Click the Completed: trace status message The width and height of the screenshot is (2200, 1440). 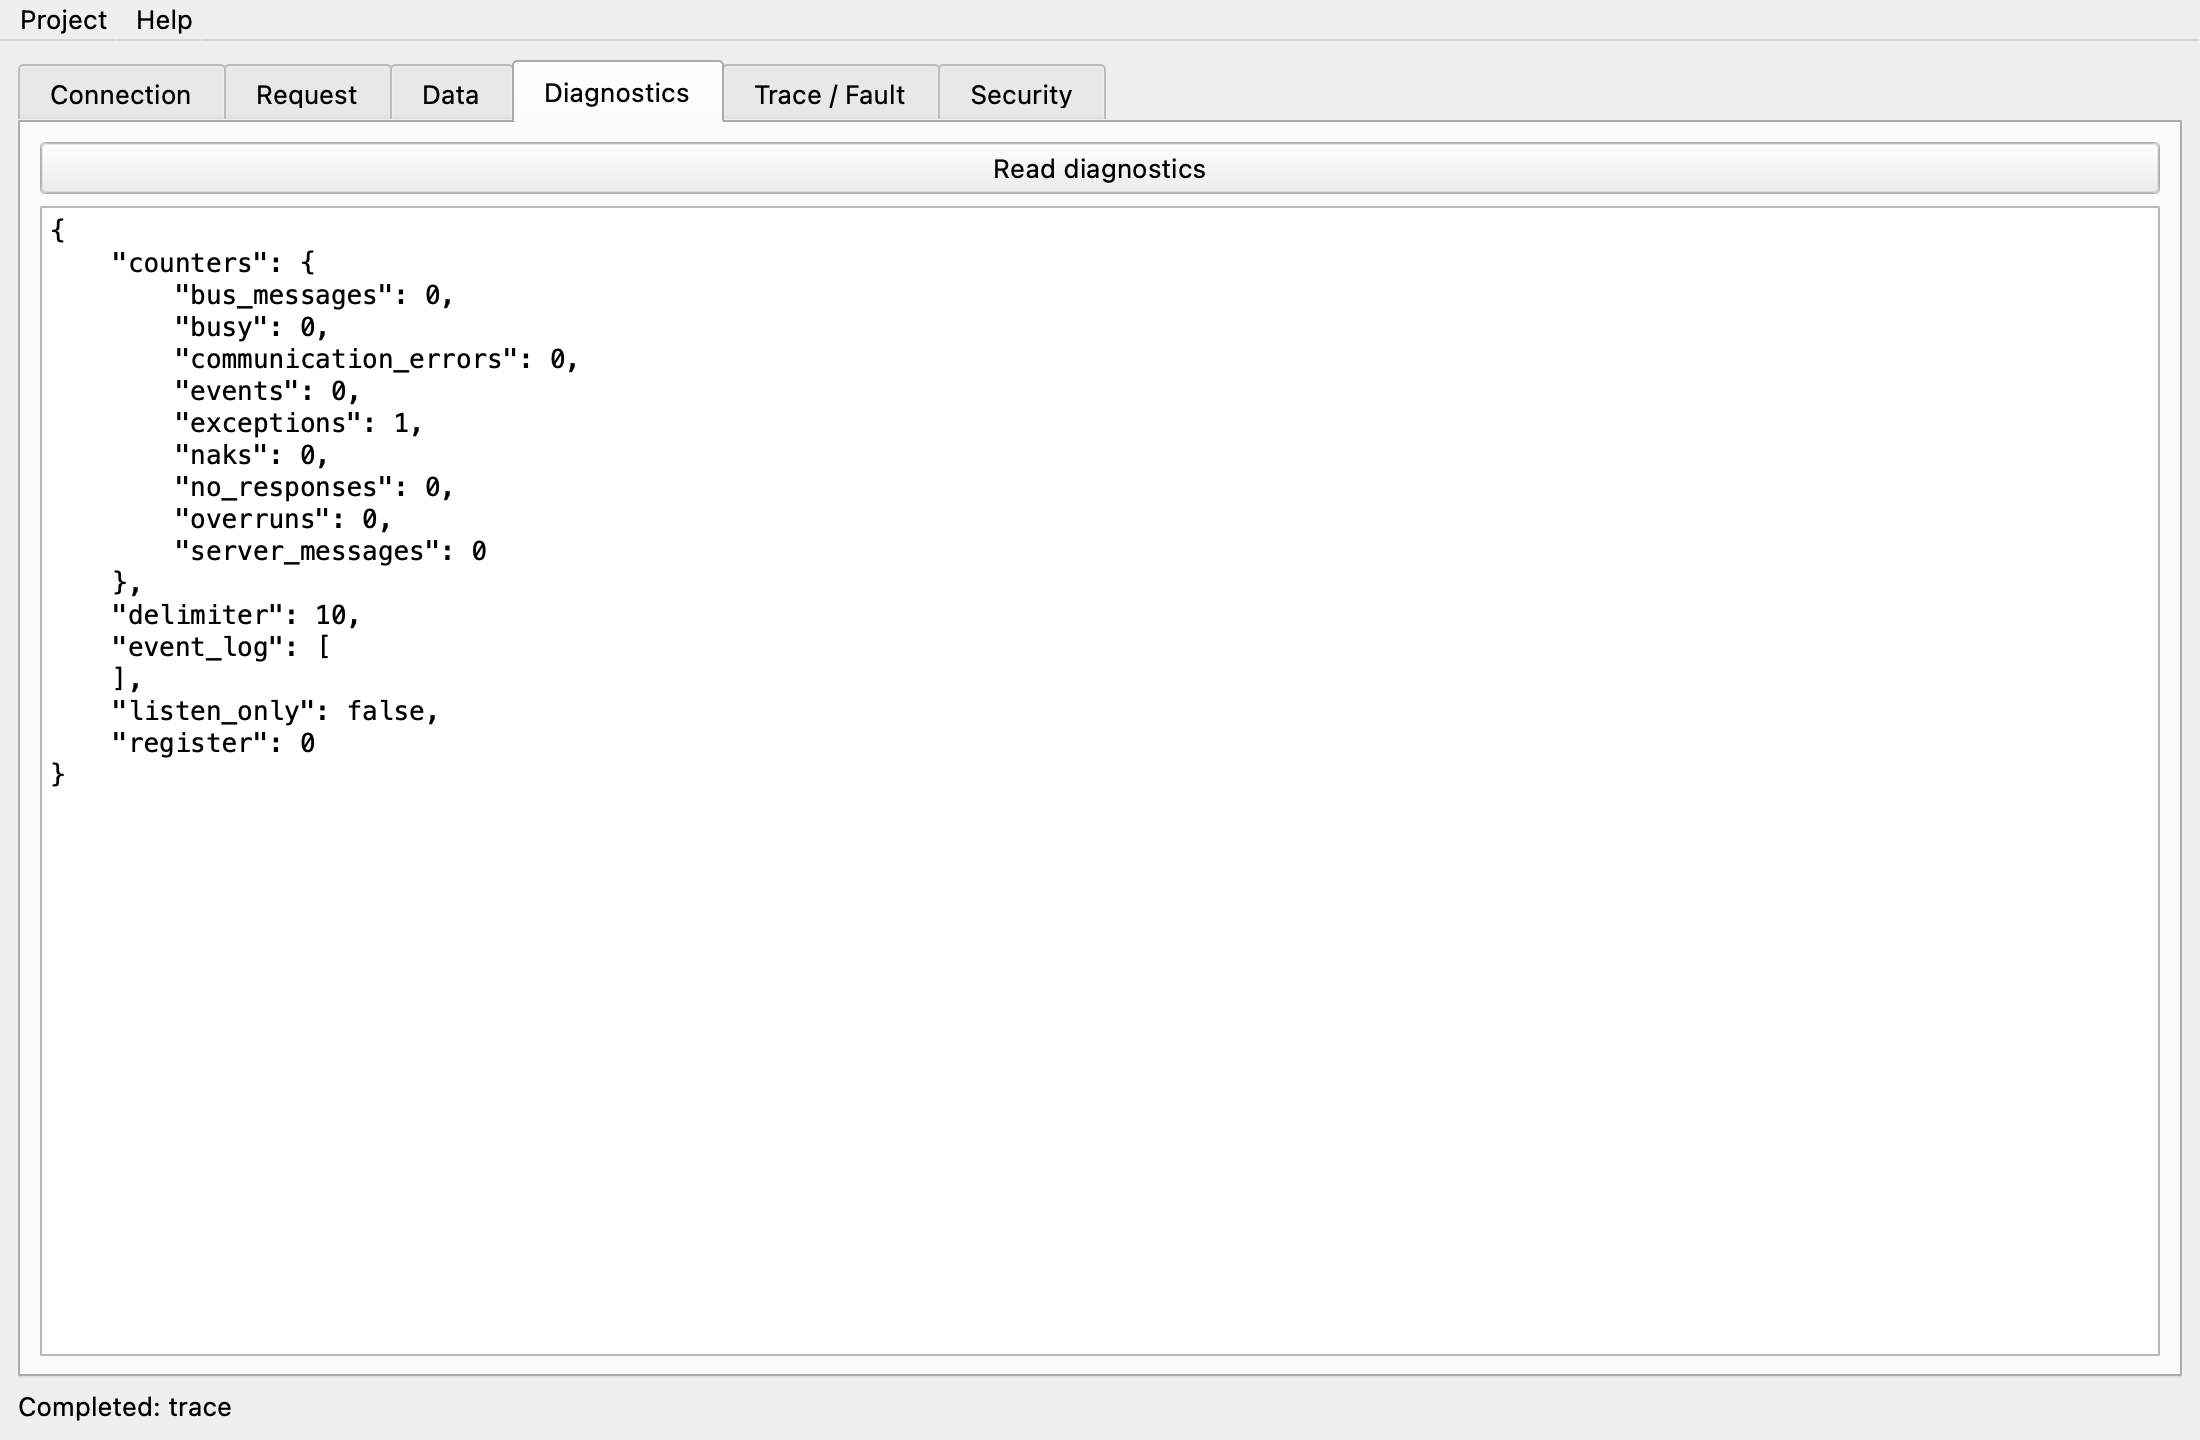[x=125, y=1407]
